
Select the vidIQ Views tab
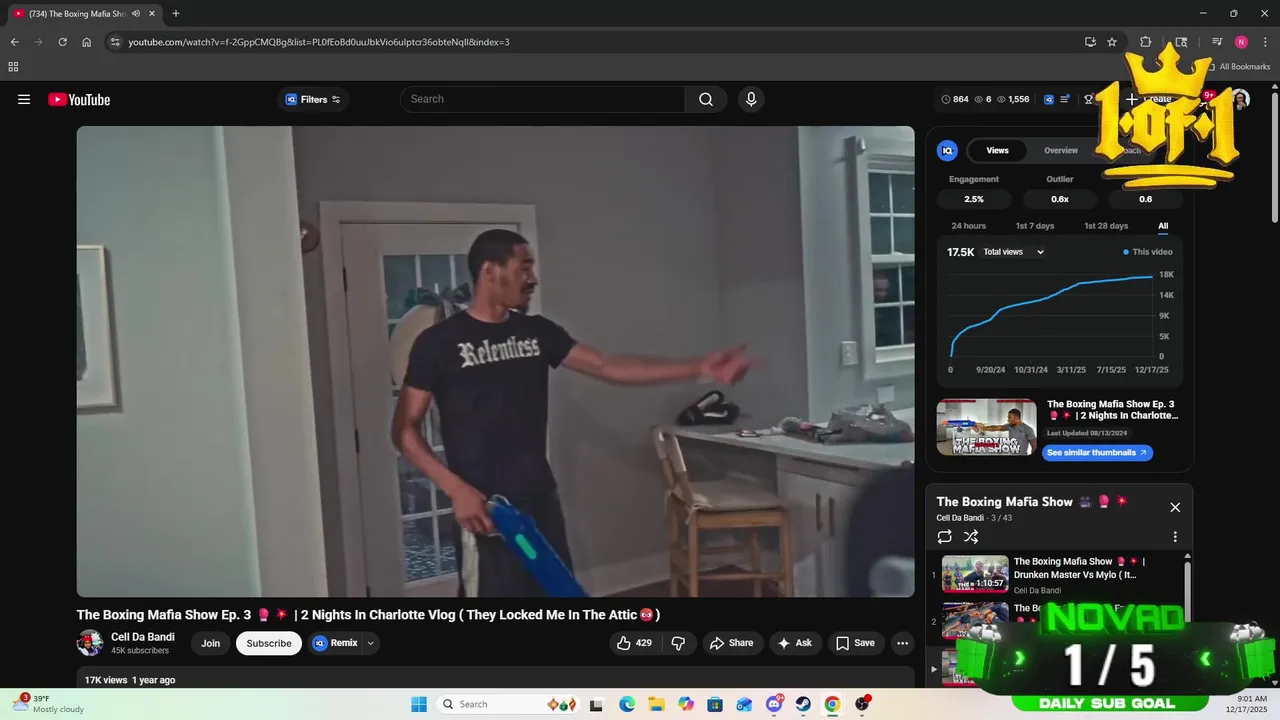tap(997, 150)
